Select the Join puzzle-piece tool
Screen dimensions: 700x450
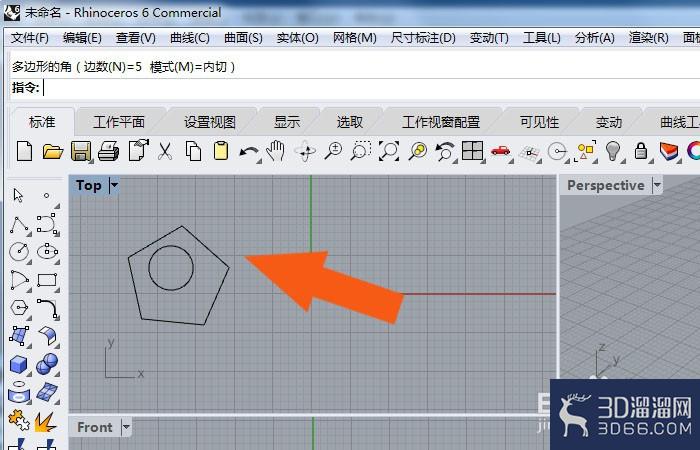(18, 420)
